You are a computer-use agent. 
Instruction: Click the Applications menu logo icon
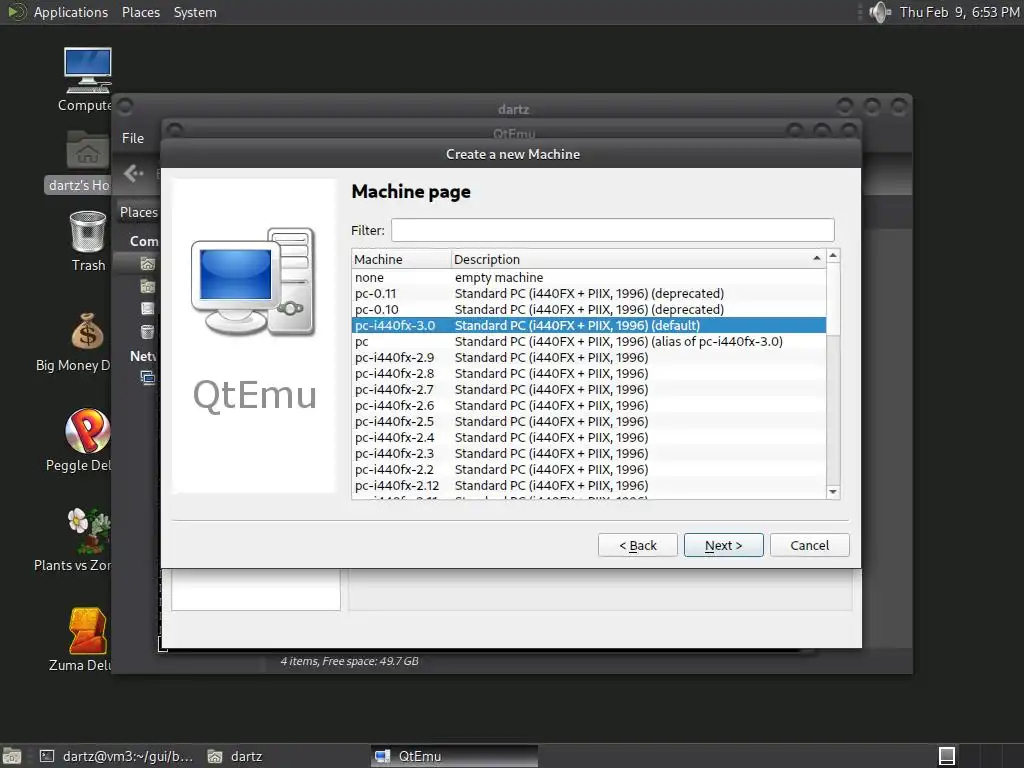[x=16, y=12]
